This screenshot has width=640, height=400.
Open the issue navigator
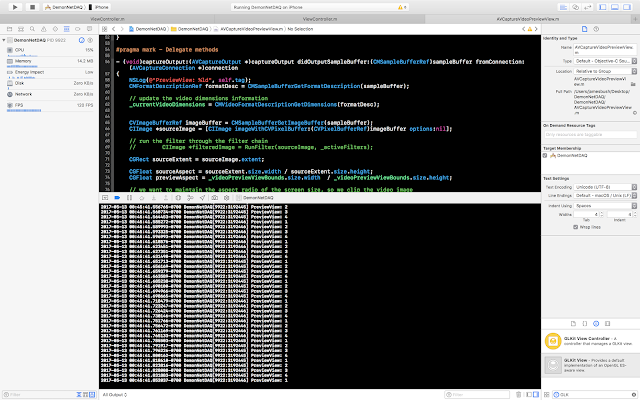(x=44, y=29)
